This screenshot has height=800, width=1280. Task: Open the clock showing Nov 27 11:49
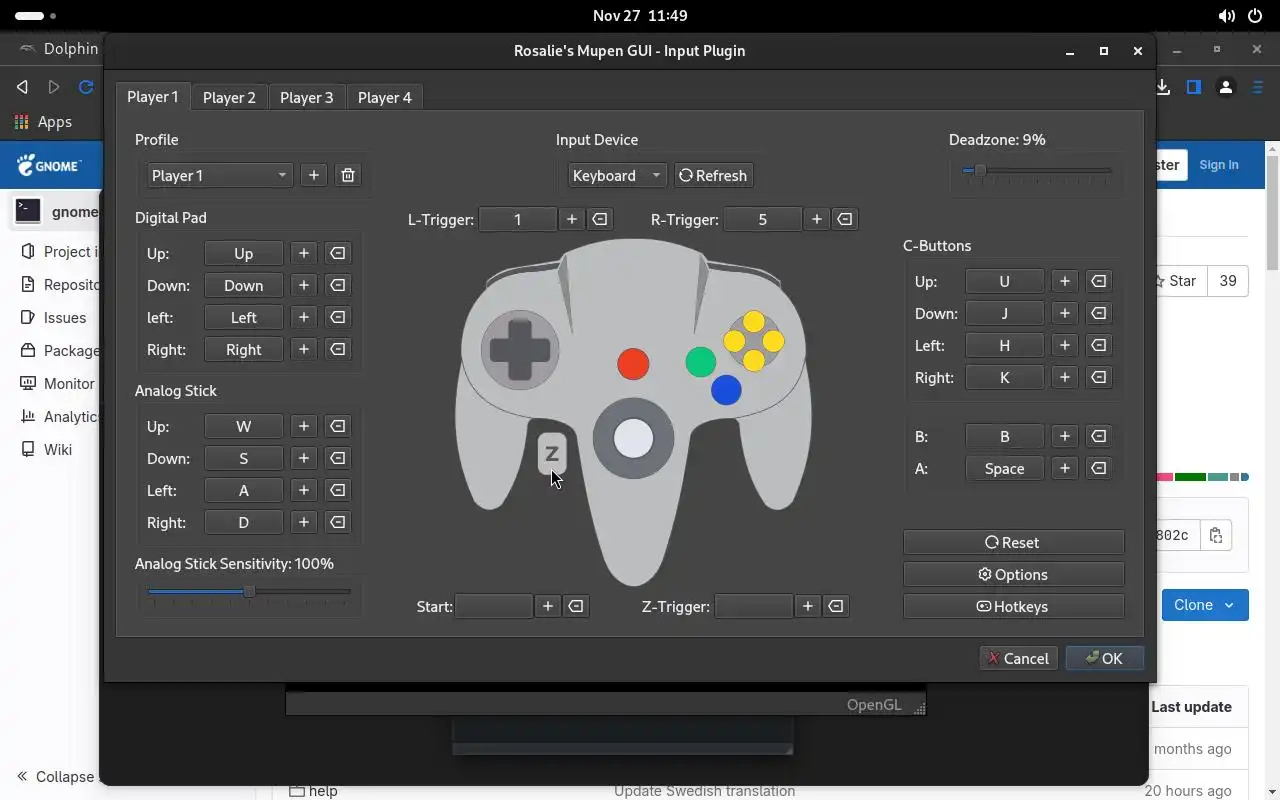click(640, 16)
